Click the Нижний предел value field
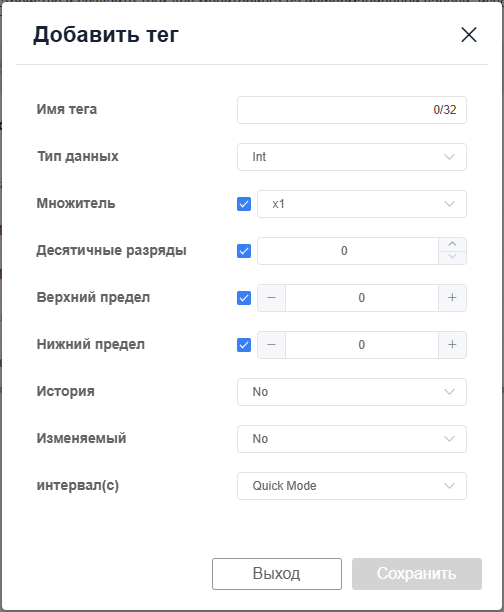This screenshot has height=612, width=504. tap(362, 345)
